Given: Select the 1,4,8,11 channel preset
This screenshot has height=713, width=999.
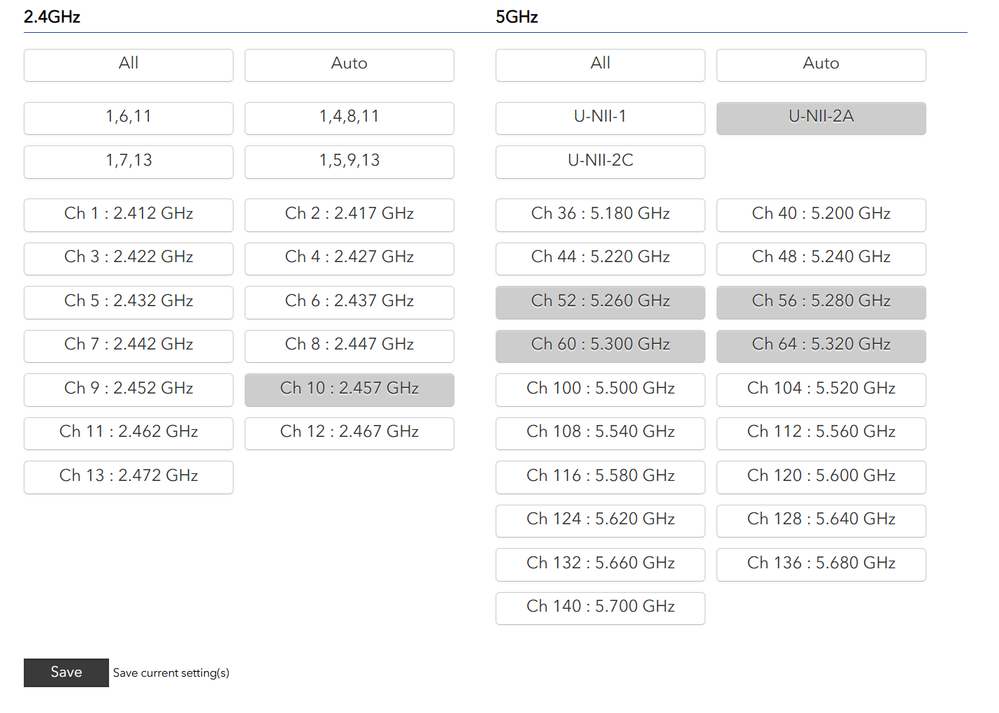Looking at the screenshot, I should (349, 117).
